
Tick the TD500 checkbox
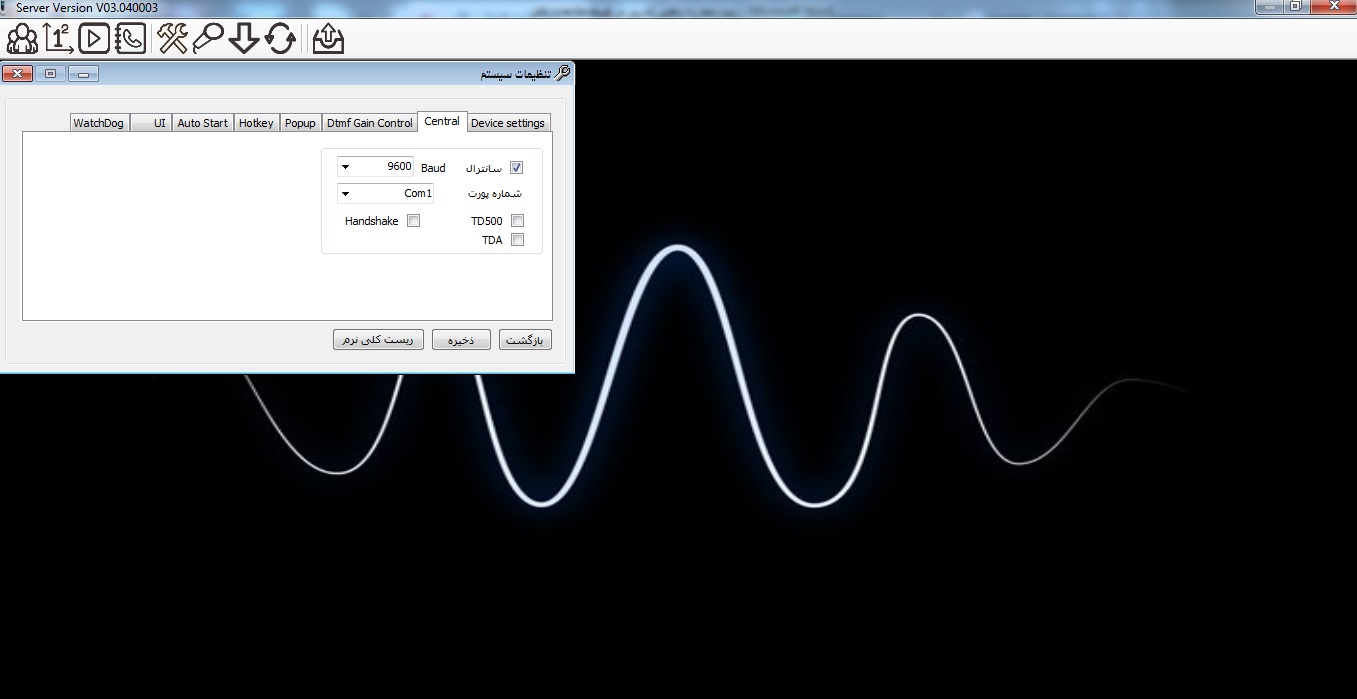(517, 221)
